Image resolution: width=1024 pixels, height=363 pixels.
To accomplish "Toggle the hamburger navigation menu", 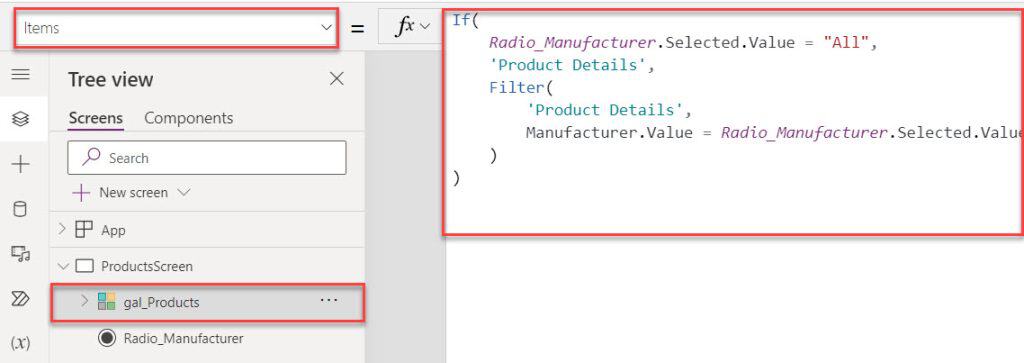I will point(21,74).
